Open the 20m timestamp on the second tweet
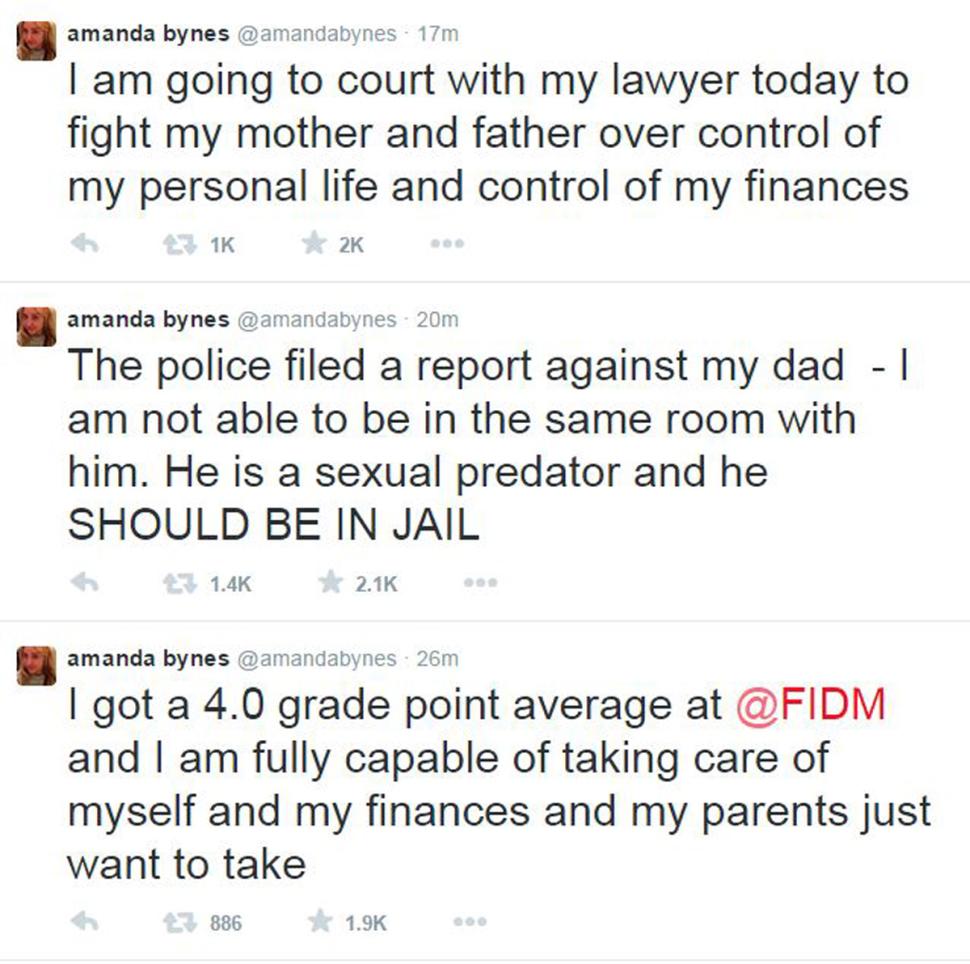Screen dimensions: 970x964 [441, 321]
